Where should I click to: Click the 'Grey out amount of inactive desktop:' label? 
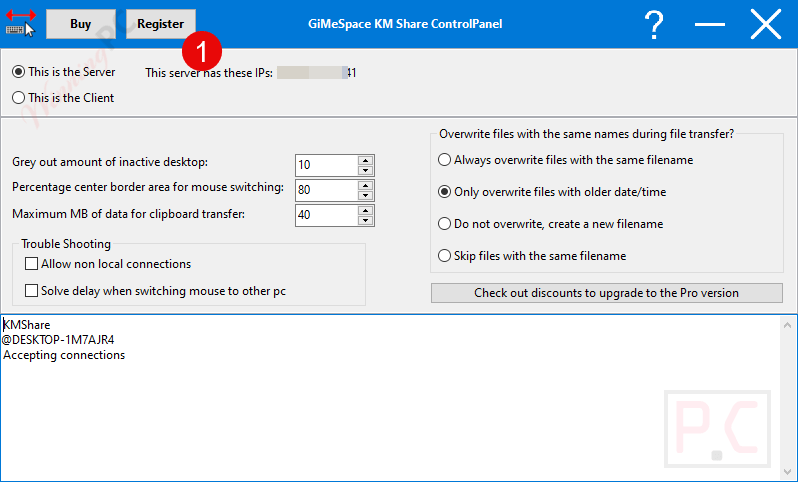110,162
